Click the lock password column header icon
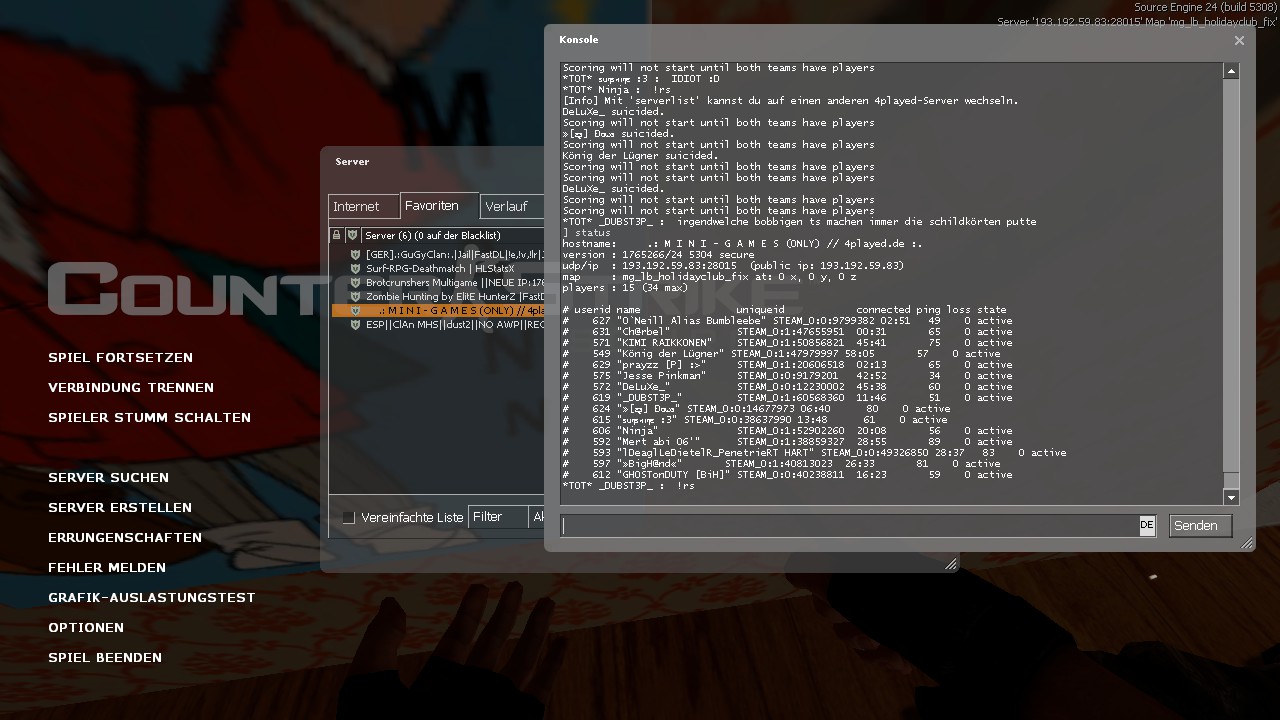Image resolution: width=1280 pixels, height=720 pixels. tap(336, 236)
